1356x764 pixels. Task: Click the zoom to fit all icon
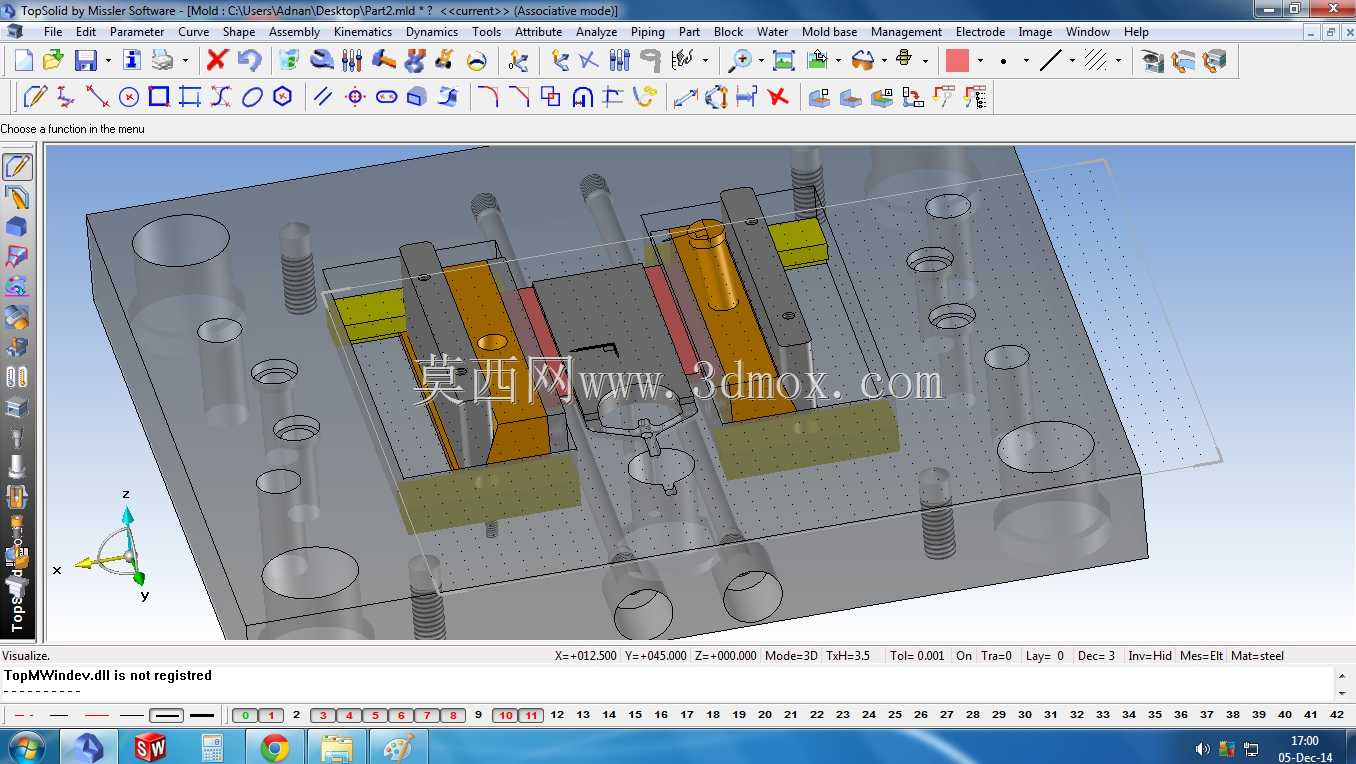coord(784,60)
